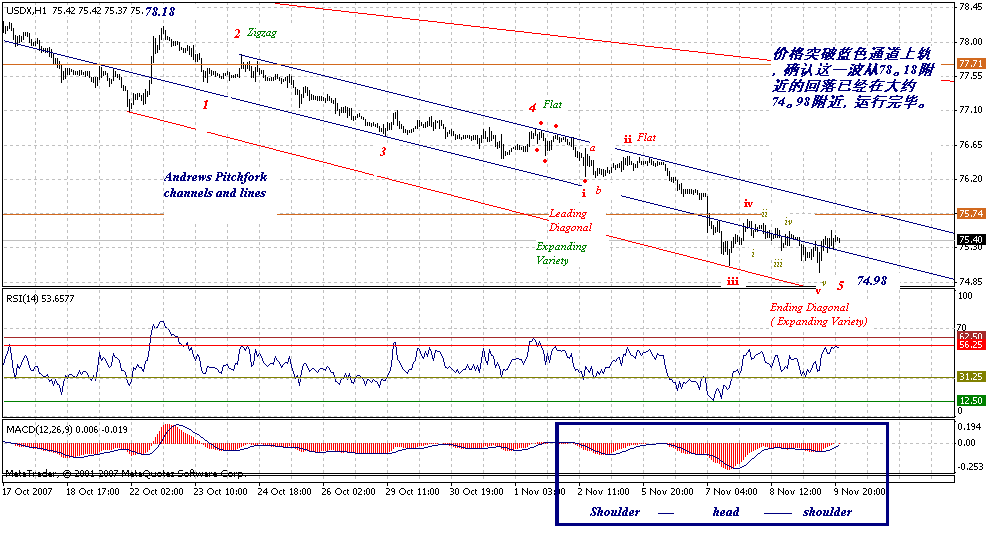Image resolution: width=992 pixels, height=548 pixels.
Task: Click the red (Expanding Variety) text in parentheses
Action: pyautogui.click(x=819, y=321)
